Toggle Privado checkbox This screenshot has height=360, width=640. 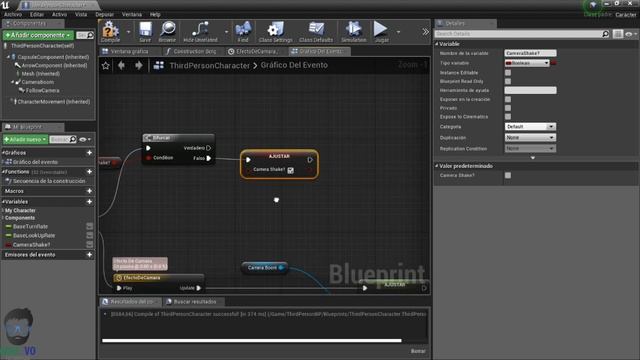click(x=508, y=108)
